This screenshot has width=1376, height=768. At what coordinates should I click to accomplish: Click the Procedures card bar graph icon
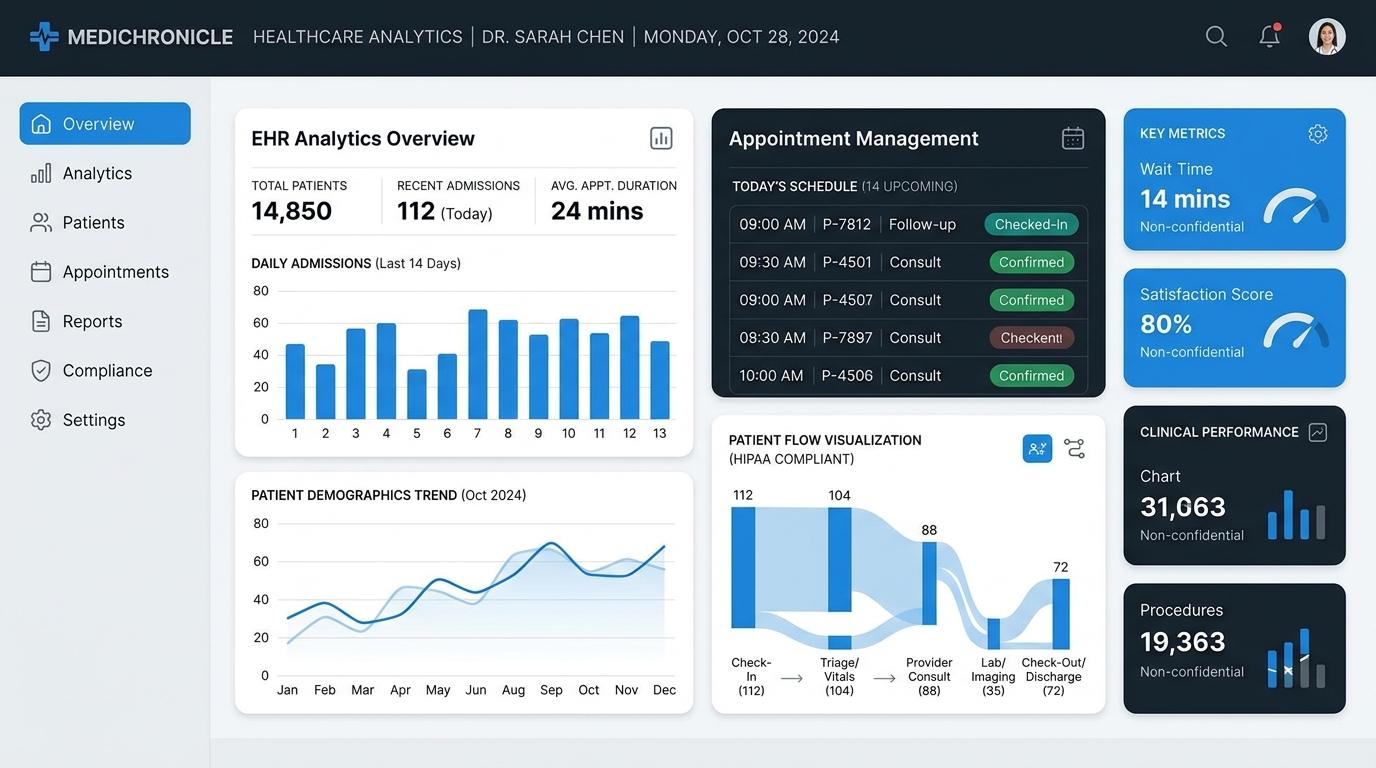pyautogui.click(x=1297, y=658)
